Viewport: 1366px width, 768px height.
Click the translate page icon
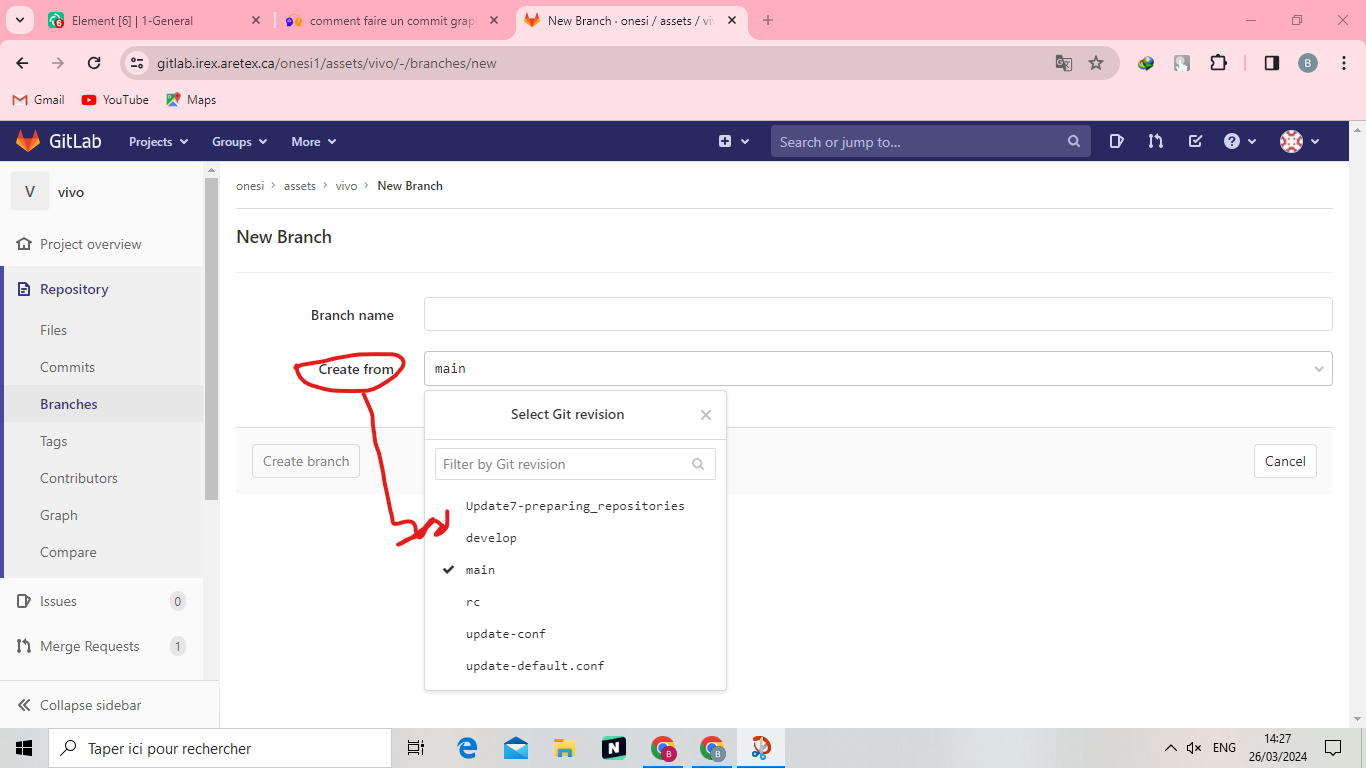(x=1064, y=63)
